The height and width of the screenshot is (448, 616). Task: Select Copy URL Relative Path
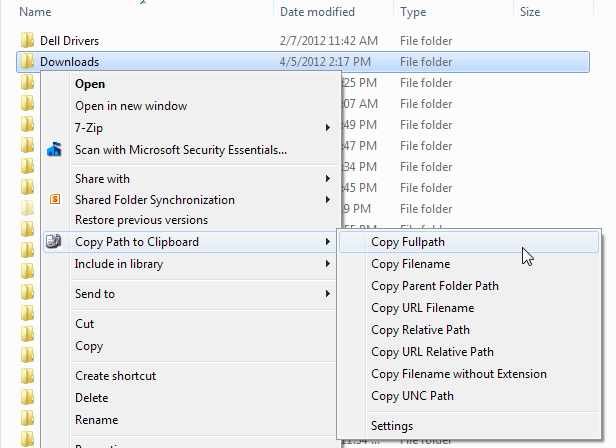click(433, 352)
